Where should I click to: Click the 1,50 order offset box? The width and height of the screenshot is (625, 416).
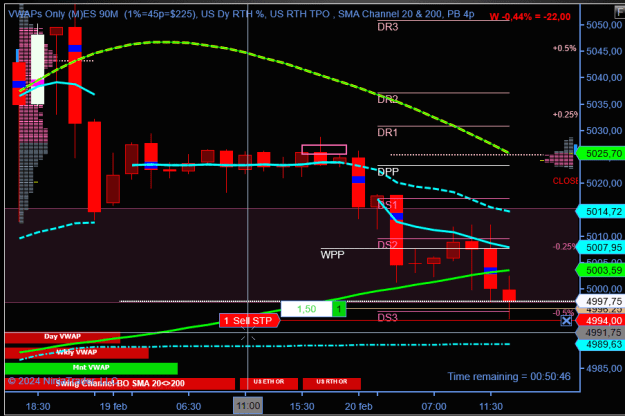pos(307,309)
